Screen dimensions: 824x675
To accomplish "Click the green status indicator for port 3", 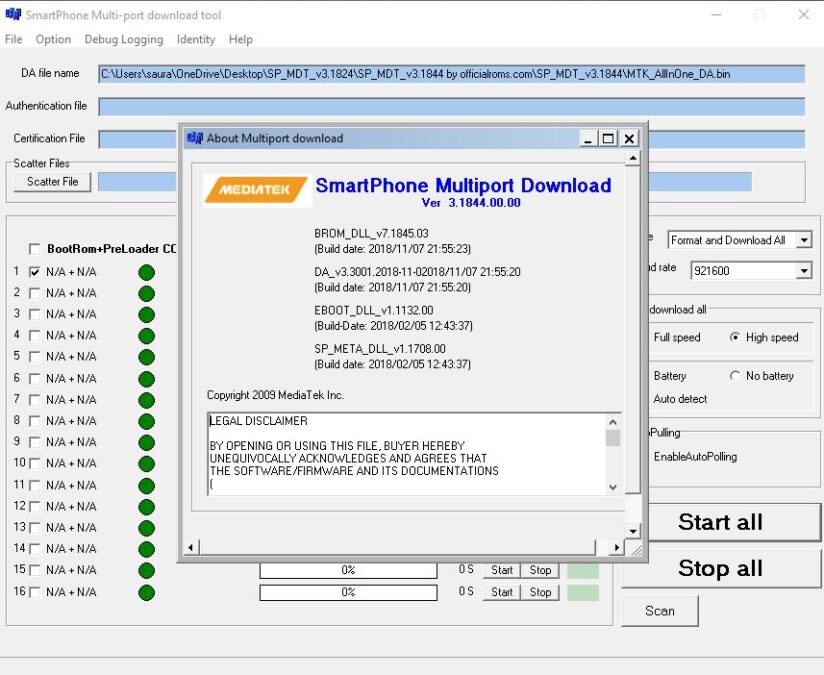I will pyautogui.click(x=147, y=314).
